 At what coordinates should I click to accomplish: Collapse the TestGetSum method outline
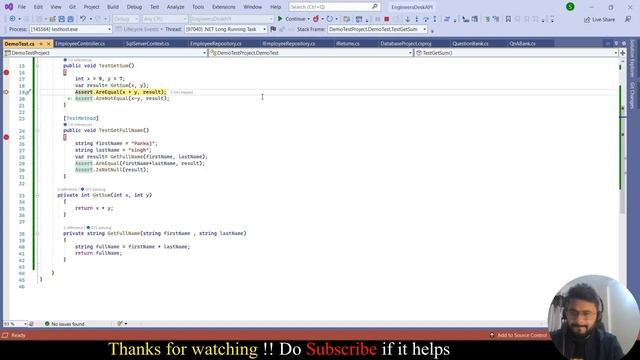37,66
